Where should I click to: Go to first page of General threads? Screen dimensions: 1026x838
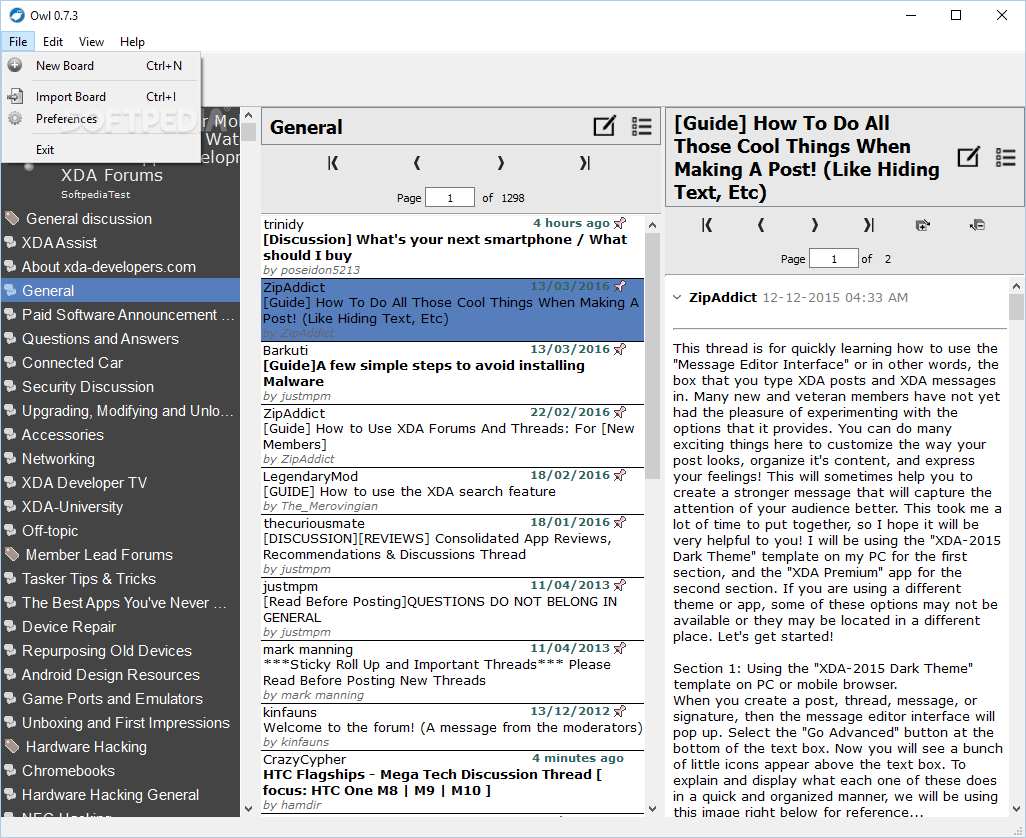click(x=333, y=163)
